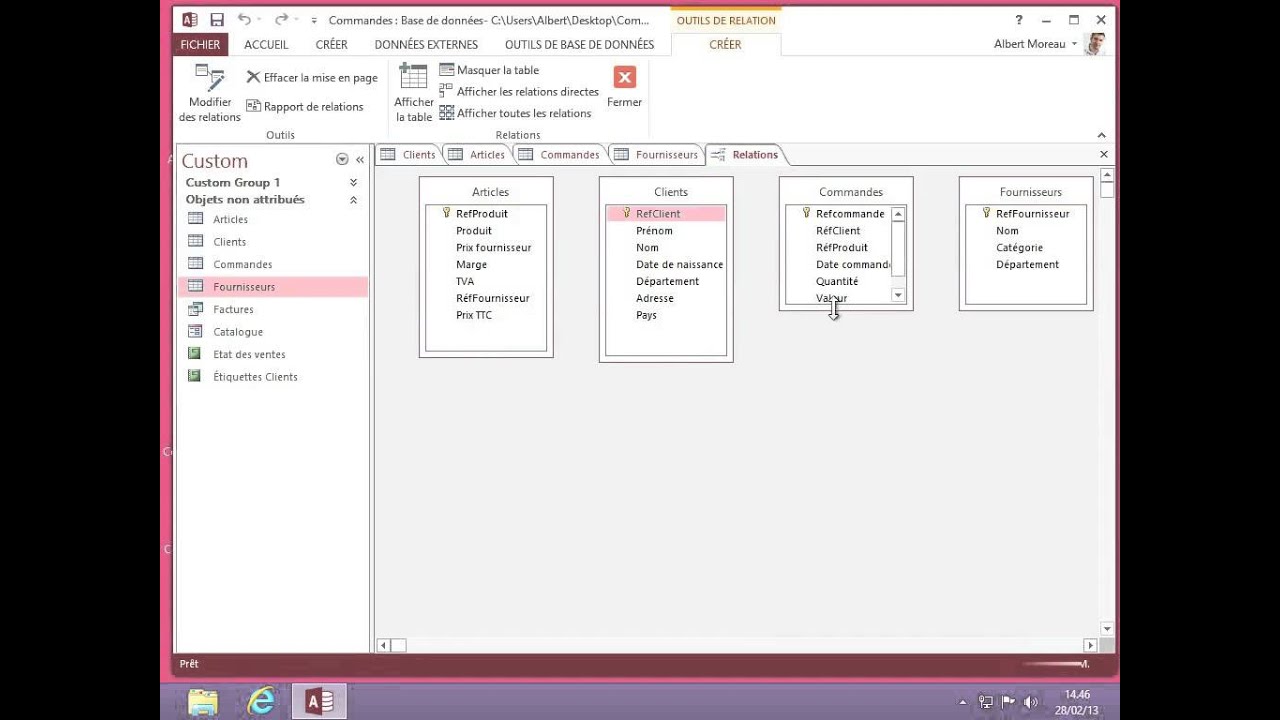Open the OUTILS DE BASE DE DONNÉES tab
The width and height of the screenshot is (1280, 720).
[579, 44]
